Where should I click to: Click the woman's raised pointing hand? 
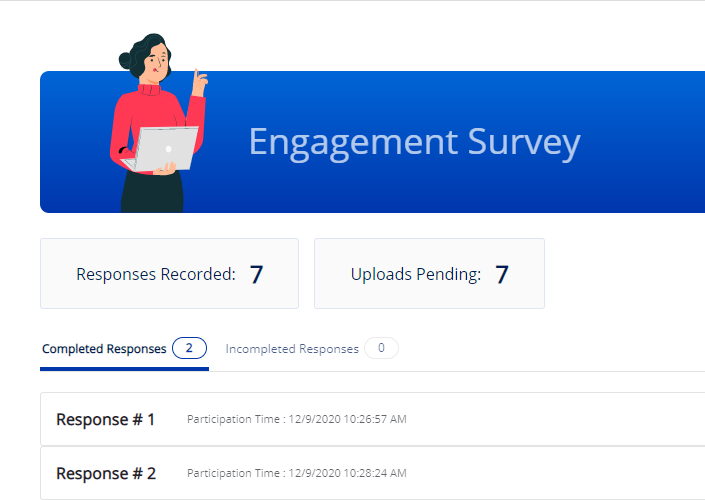pyautogui.click(x=198, y=80)
